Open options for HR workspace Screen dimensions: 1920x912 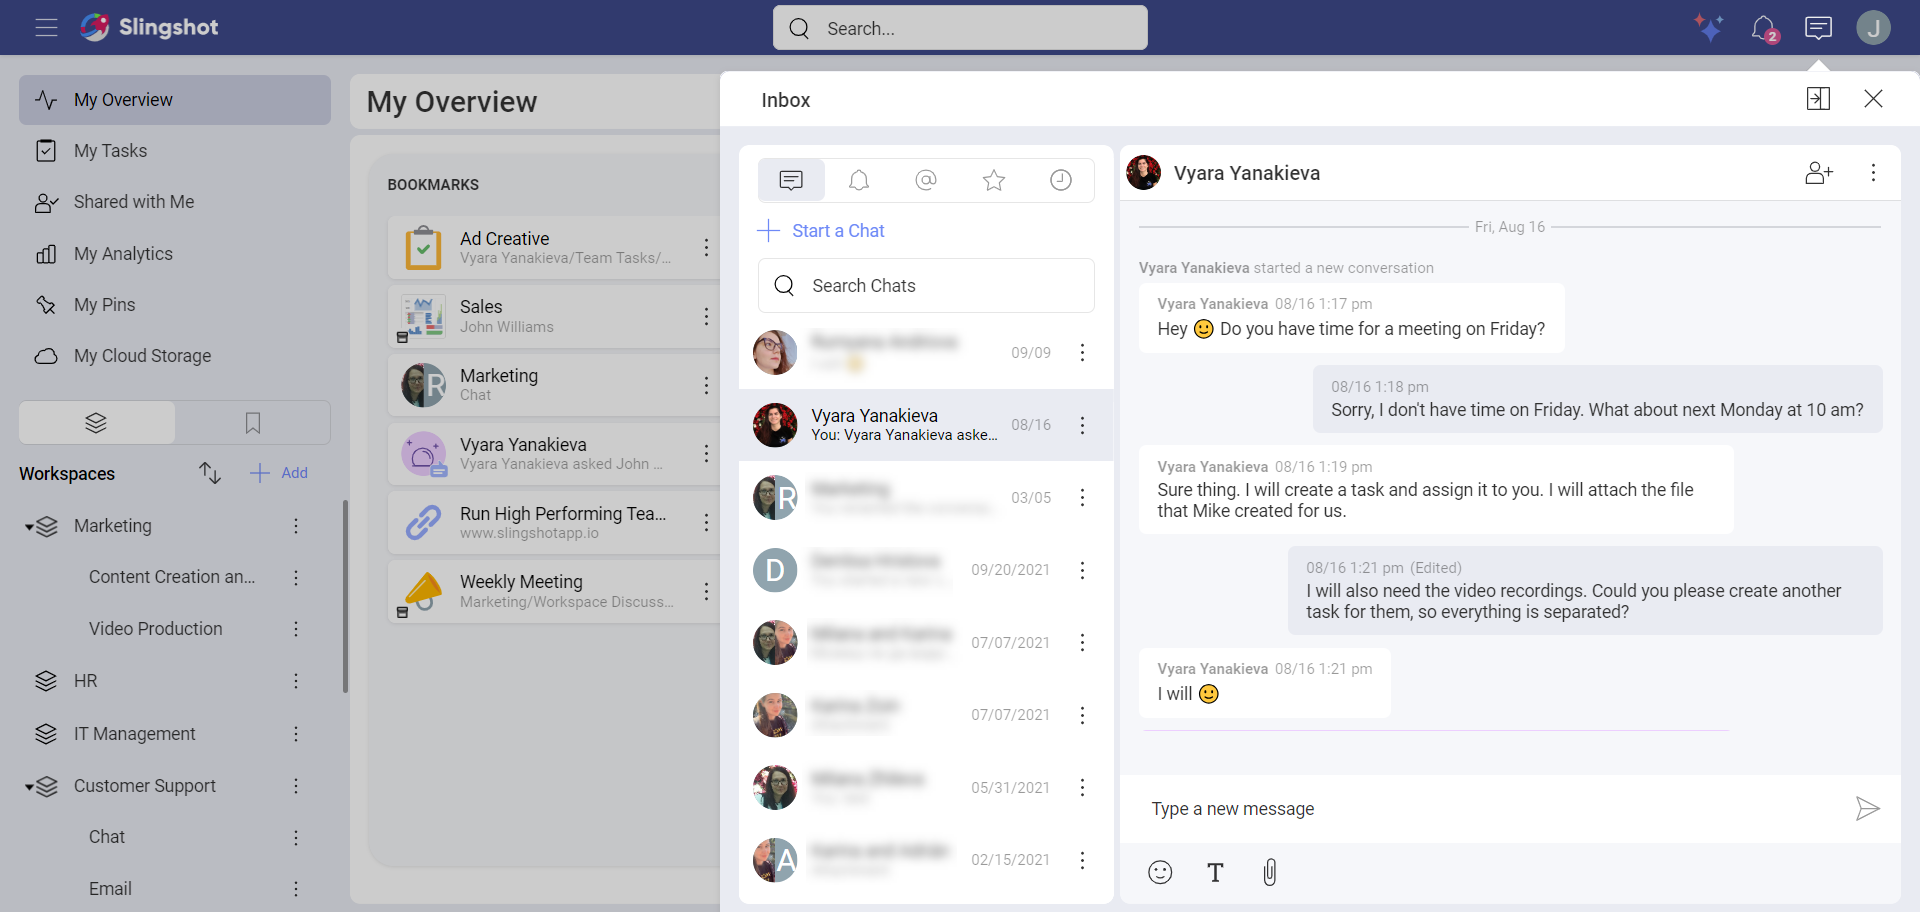click(296, 681)
